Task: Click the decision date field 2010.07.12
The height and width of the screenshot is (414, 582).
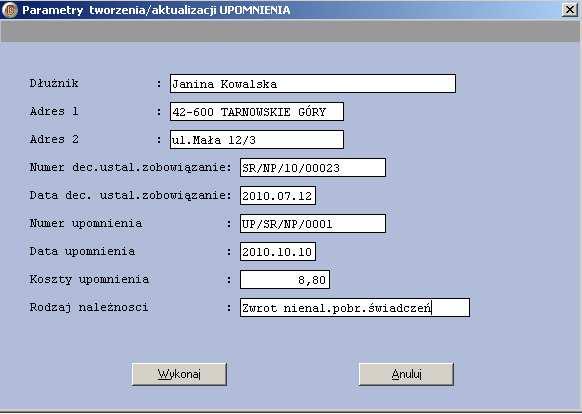Action: tap(278, 196)
